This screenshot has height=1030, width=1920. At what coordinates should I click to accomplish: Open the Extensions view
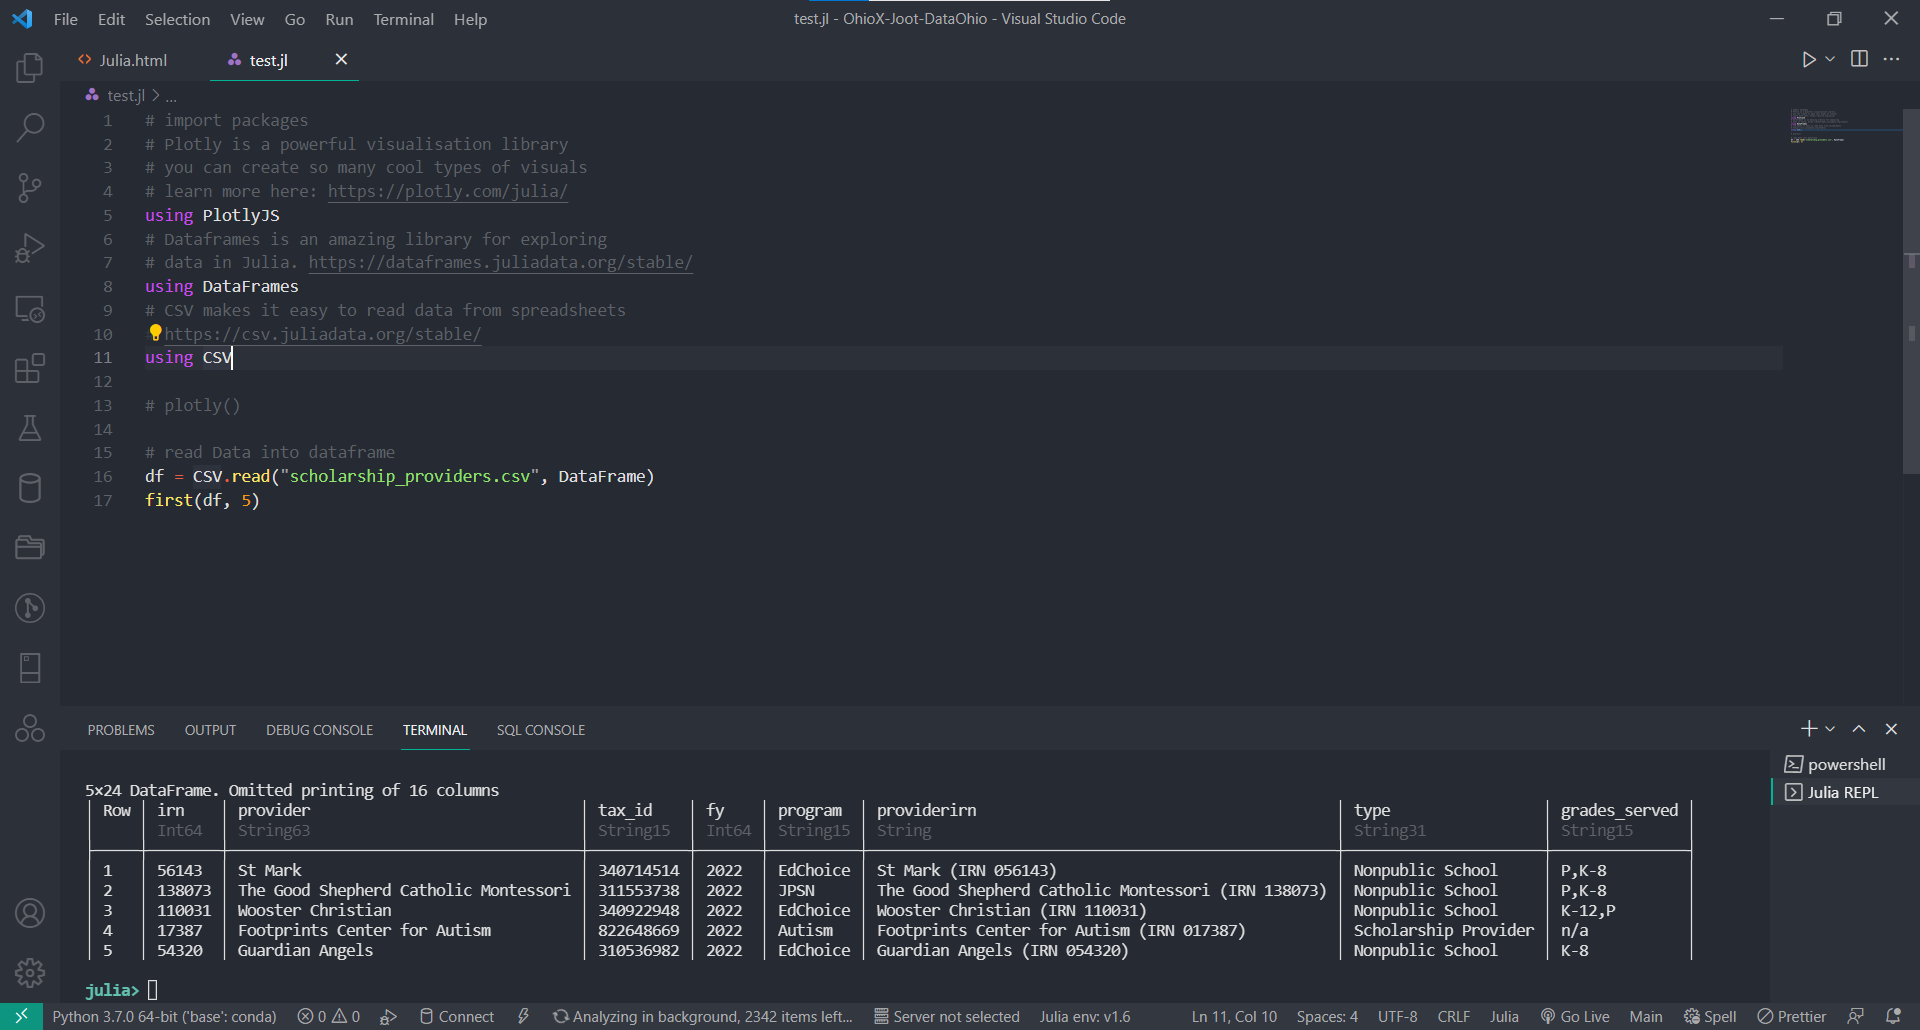point(30,368)
